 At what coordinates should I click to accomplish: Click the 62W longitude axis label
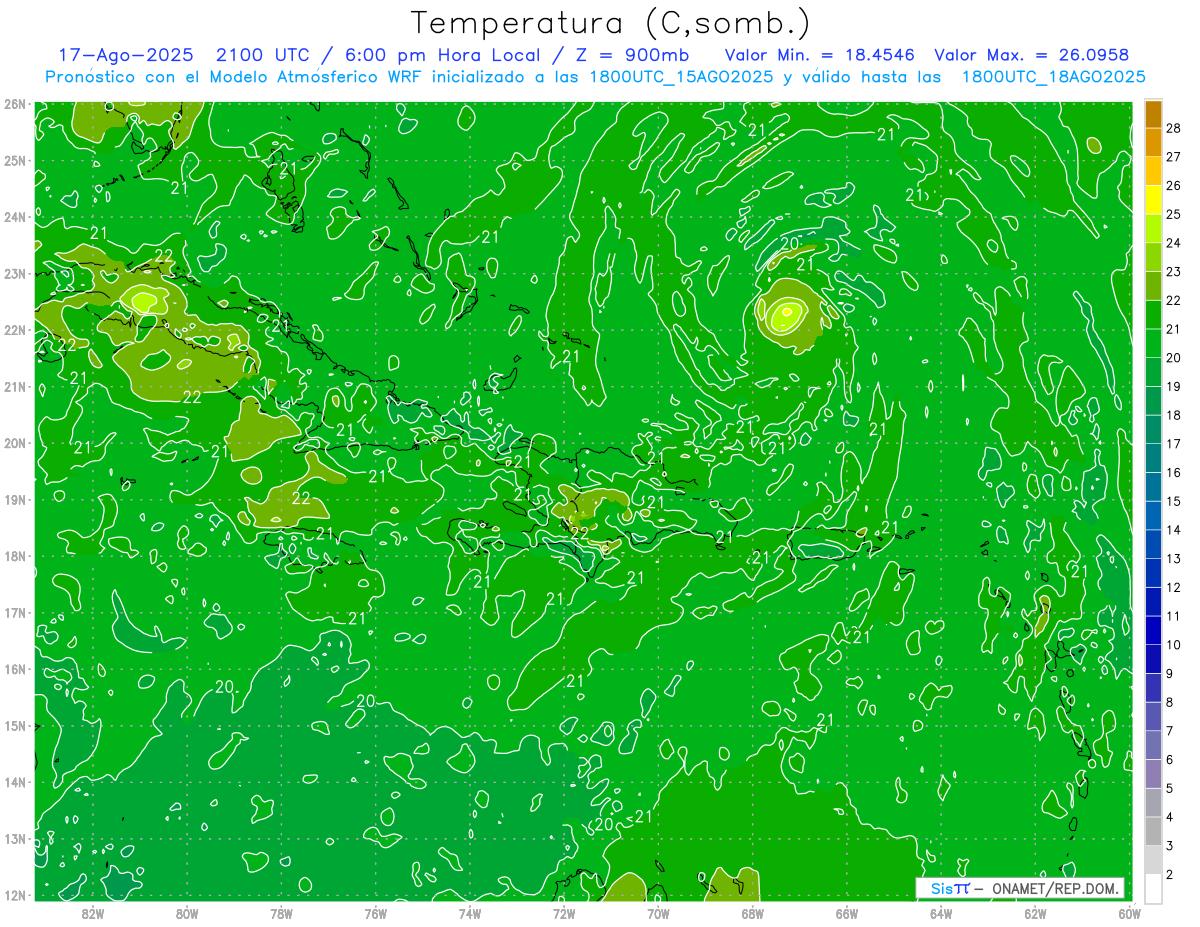pos(1036,913)
